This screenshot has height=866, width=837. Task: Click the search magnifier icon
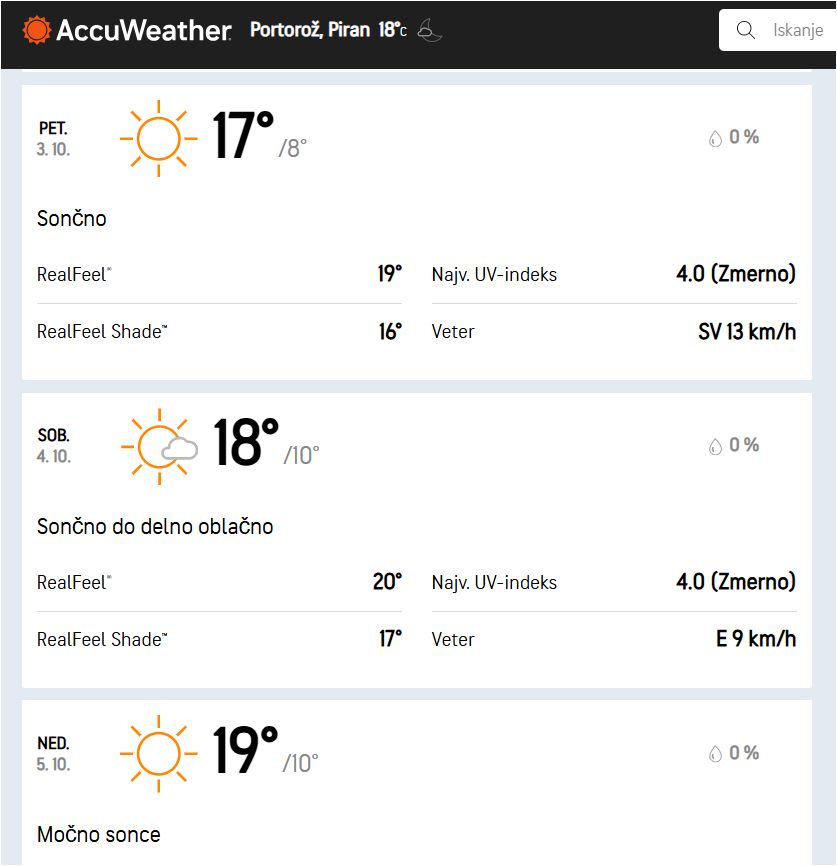coord(745,30)
